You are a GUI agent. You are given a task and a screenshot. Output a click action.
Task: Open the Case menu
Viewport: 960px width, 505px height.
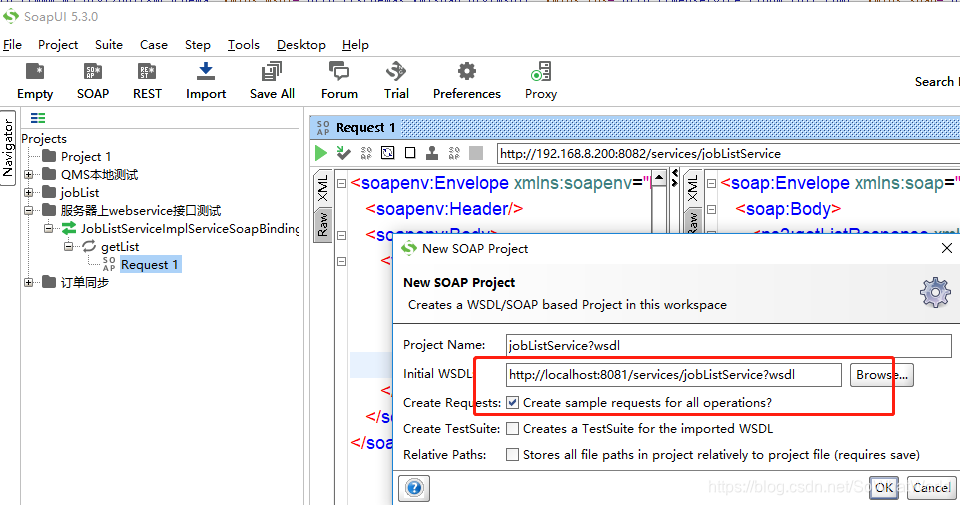[x=154, y=45]
